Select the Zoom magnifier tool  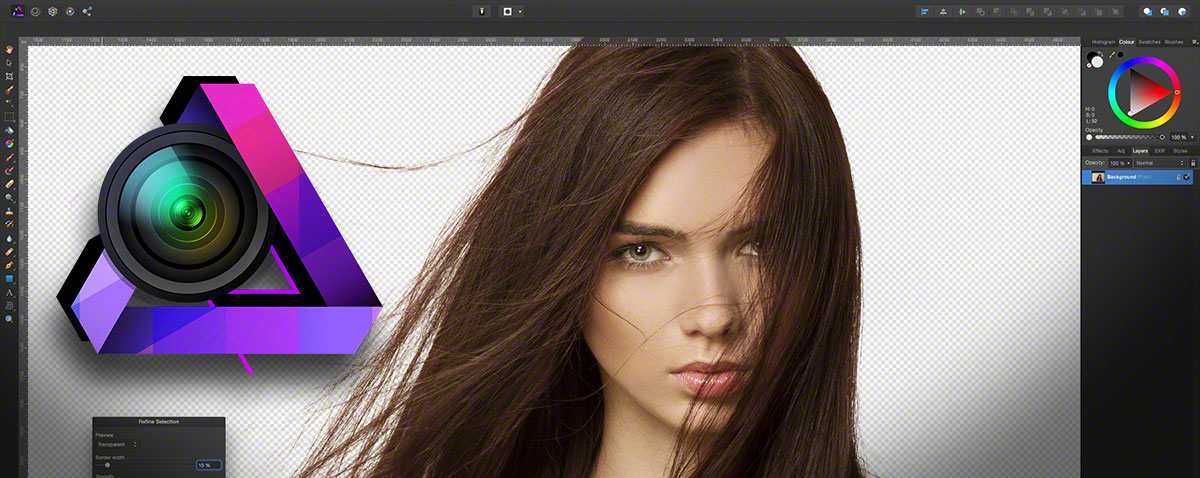pyautogui.click(x=10, y=319)
